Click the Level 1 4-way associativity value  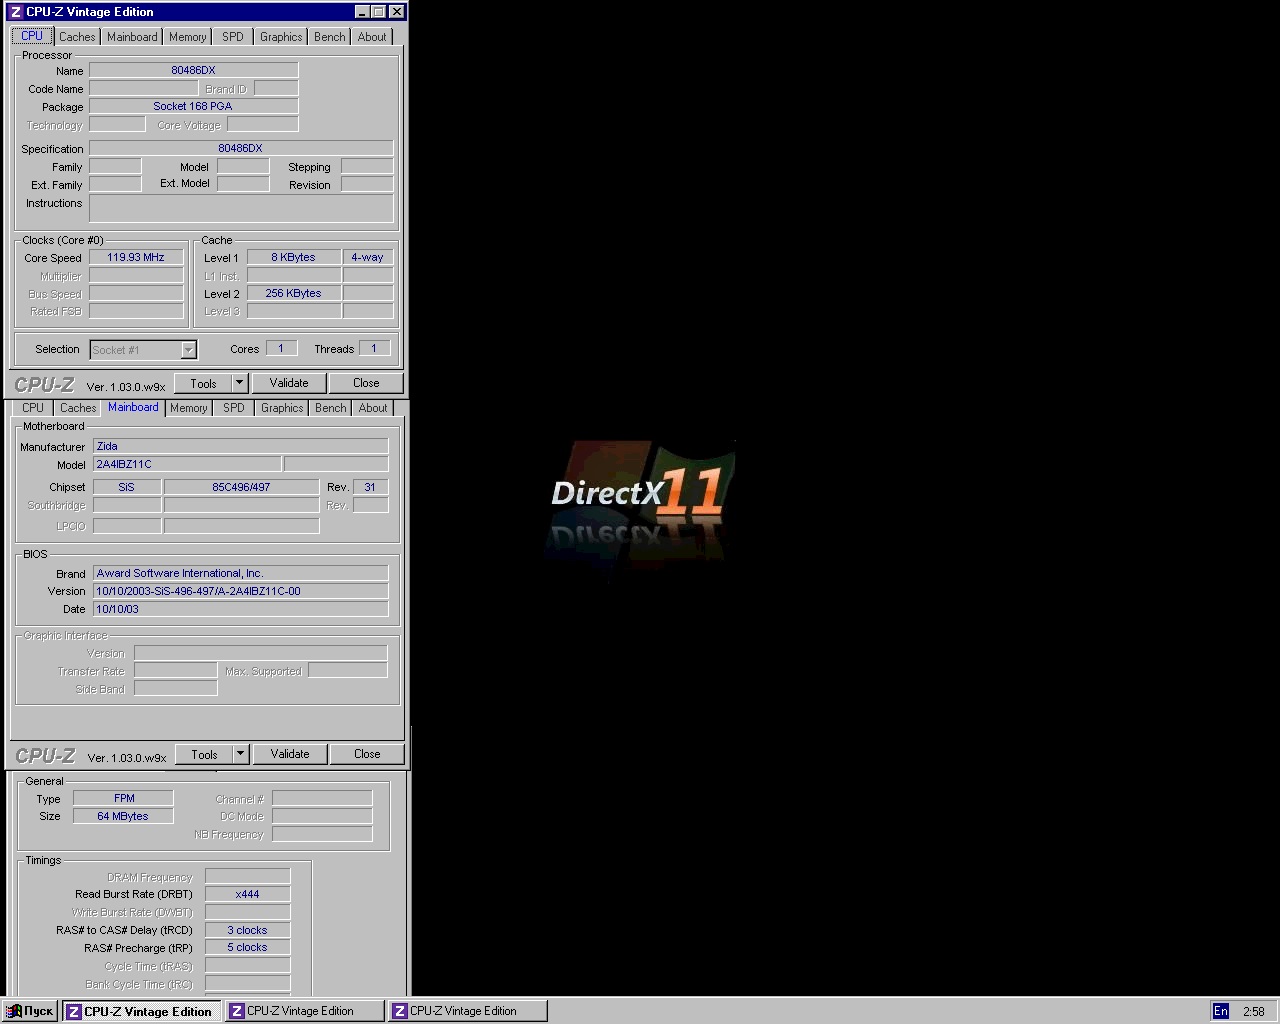click(x=367, y=257)
